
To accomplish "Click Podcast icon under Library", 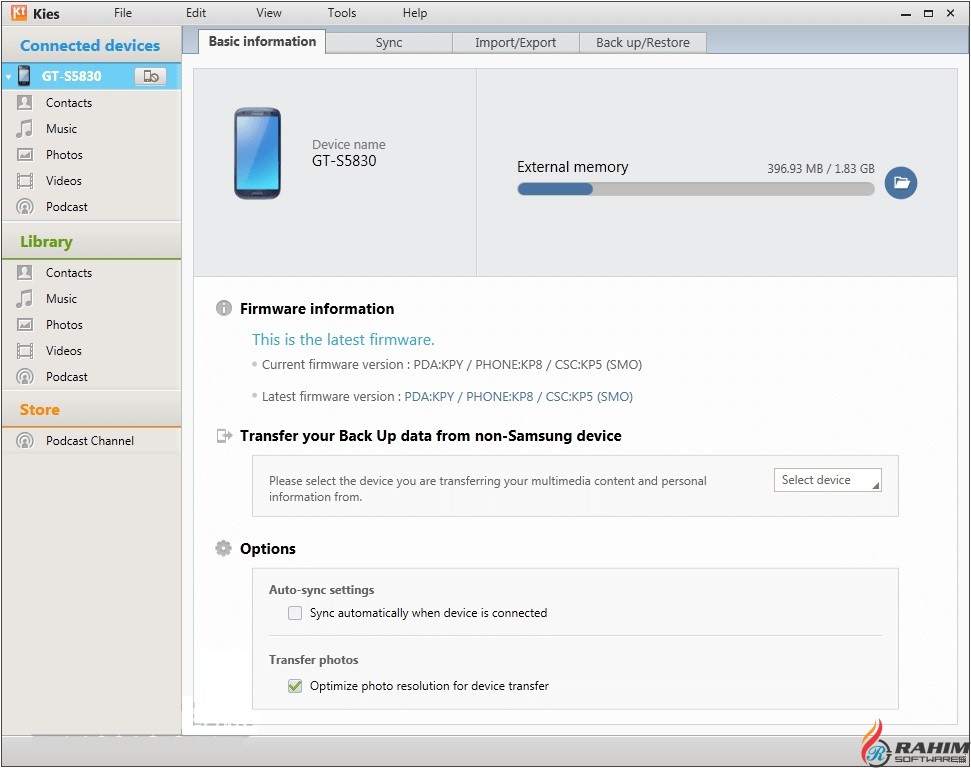I will tap(25, 376).
